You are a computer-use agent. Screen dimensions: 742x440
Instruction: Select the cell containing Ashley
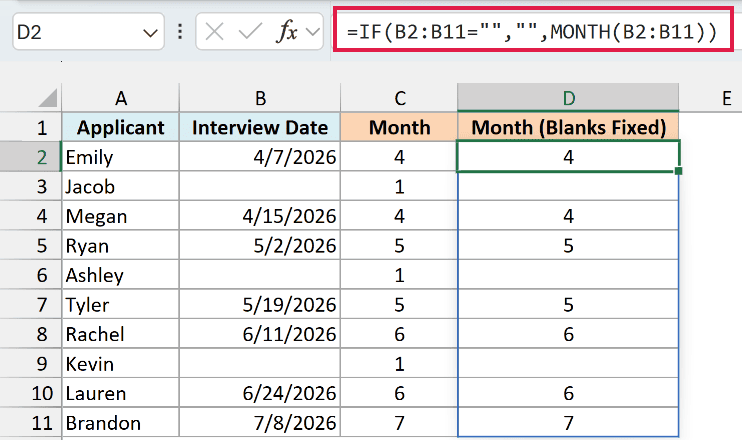coord(121,275)
